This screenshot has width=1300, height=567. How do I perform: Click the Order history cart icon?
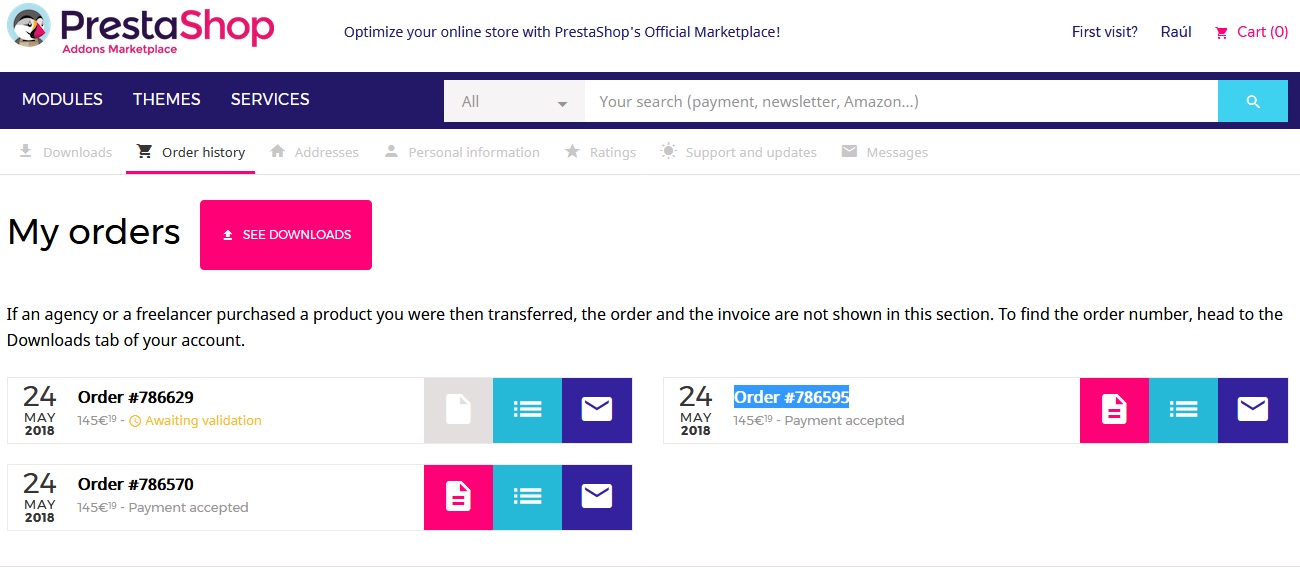click(144, 151)
